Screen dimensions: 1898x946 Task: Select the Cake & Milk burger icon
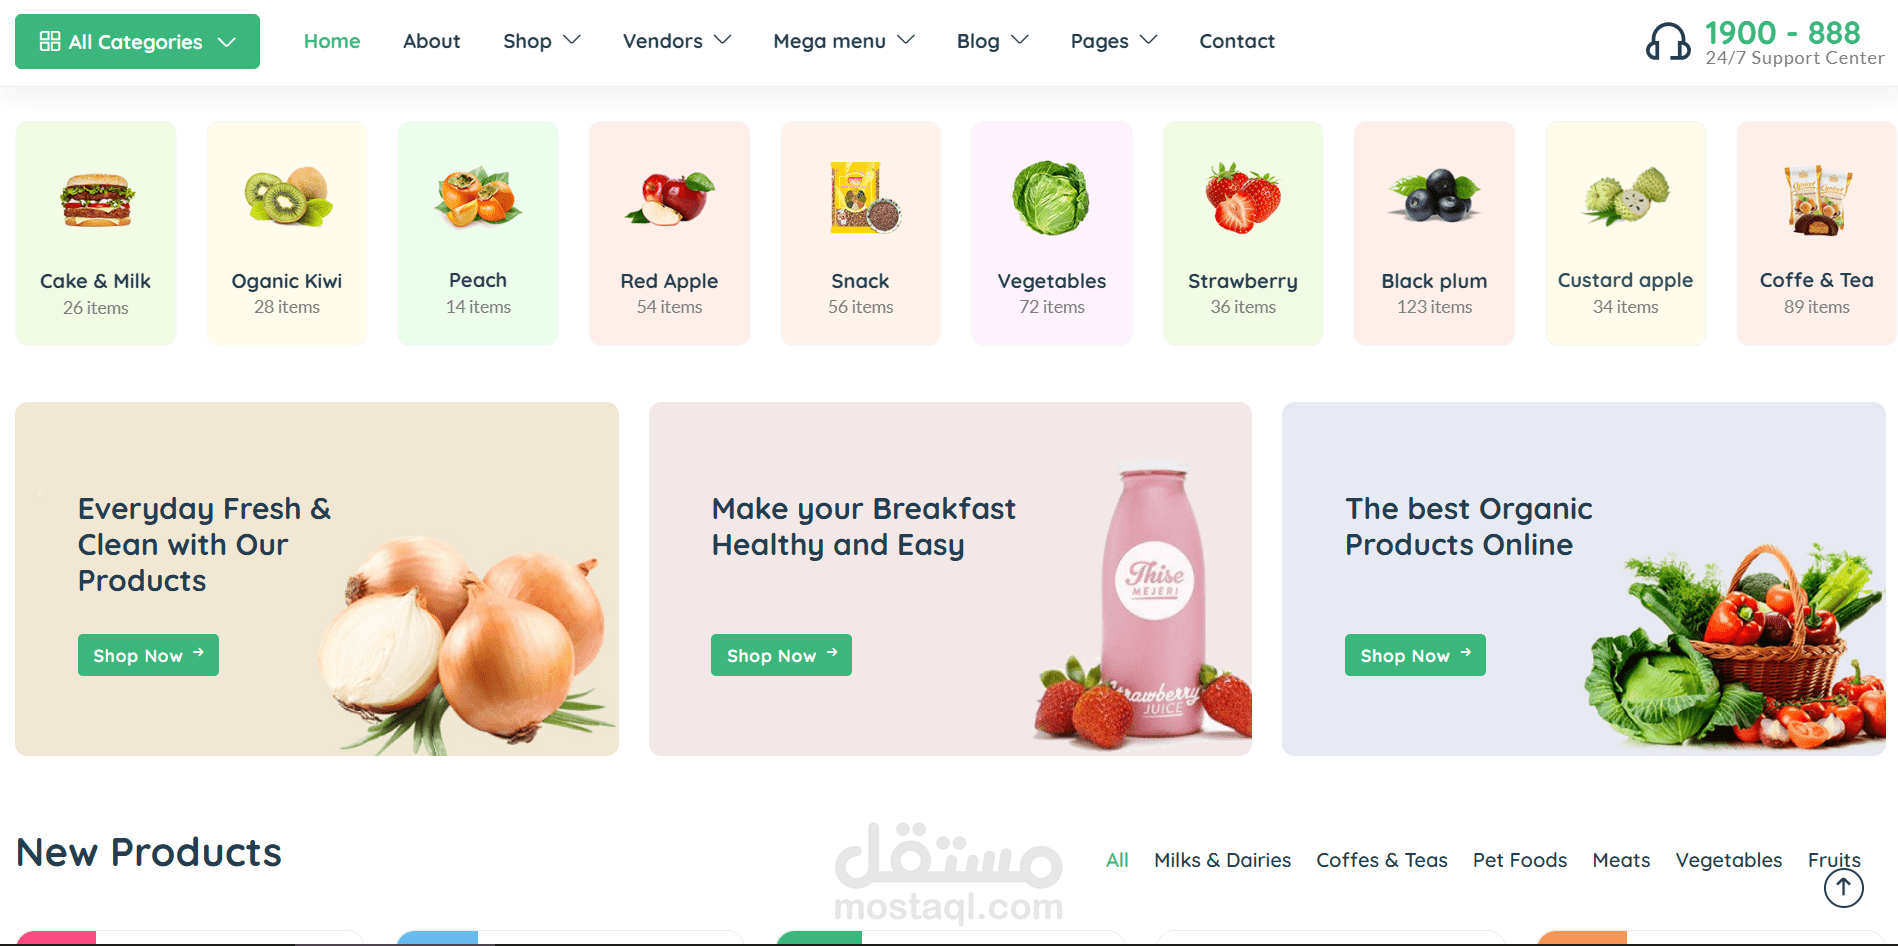click(x=96, y=201)
